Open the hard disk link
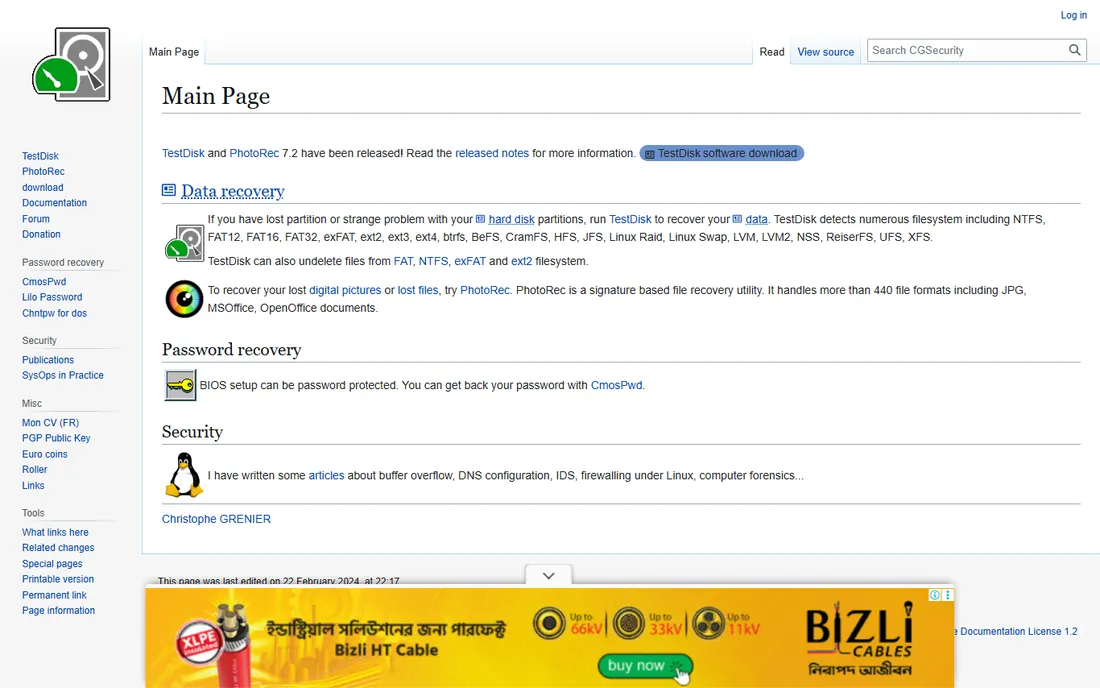 (511, 219)
